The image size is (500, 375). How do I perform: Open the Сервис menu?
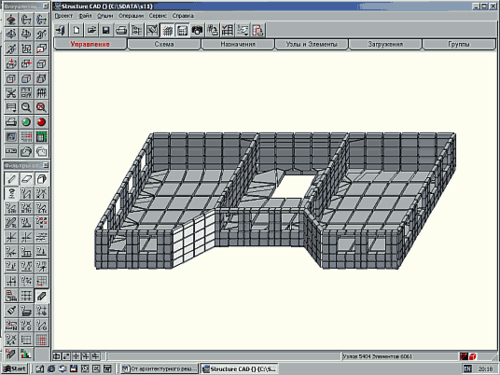[158, 16]
